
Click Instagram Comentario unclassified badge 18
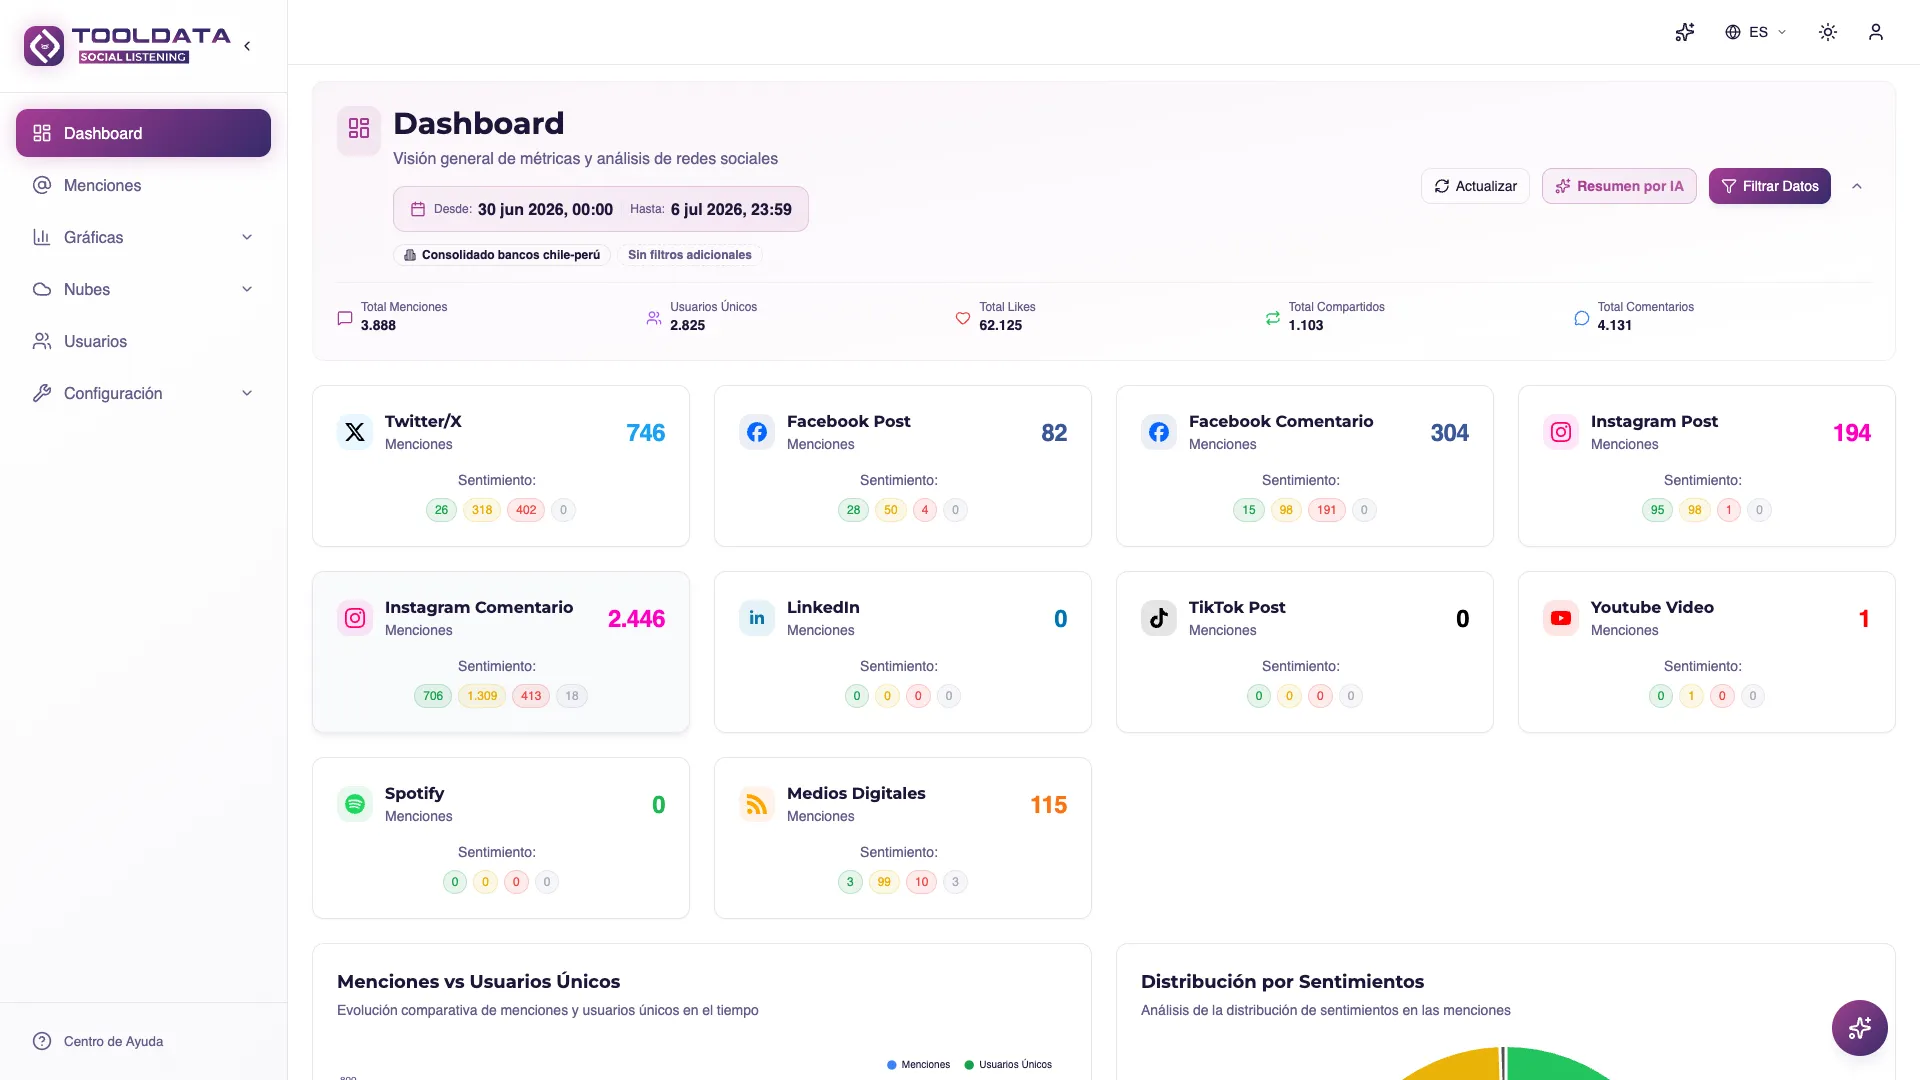(x=572, y=696)
